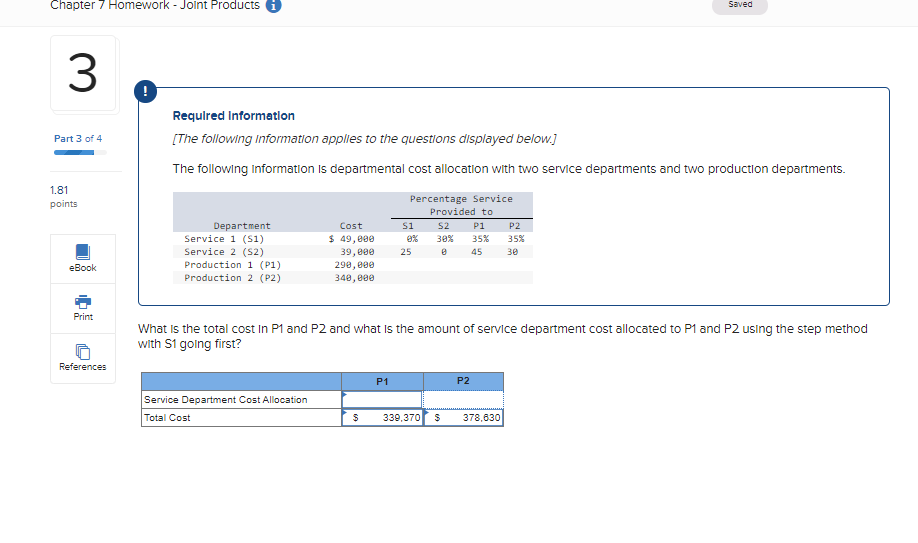This screenshot has width=918, height=543.
Task: Select the P2 Service Department Cost Allocation field
Action: click(463, 399)
